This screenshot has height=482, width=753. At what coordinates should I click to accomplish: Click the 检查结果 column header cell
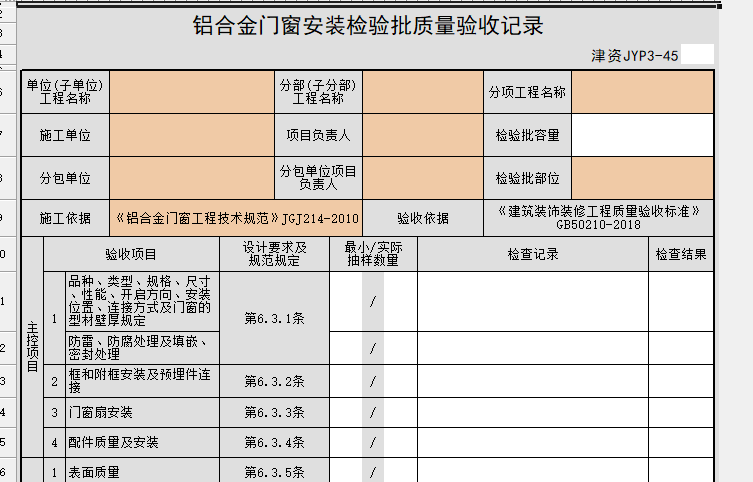681,255
